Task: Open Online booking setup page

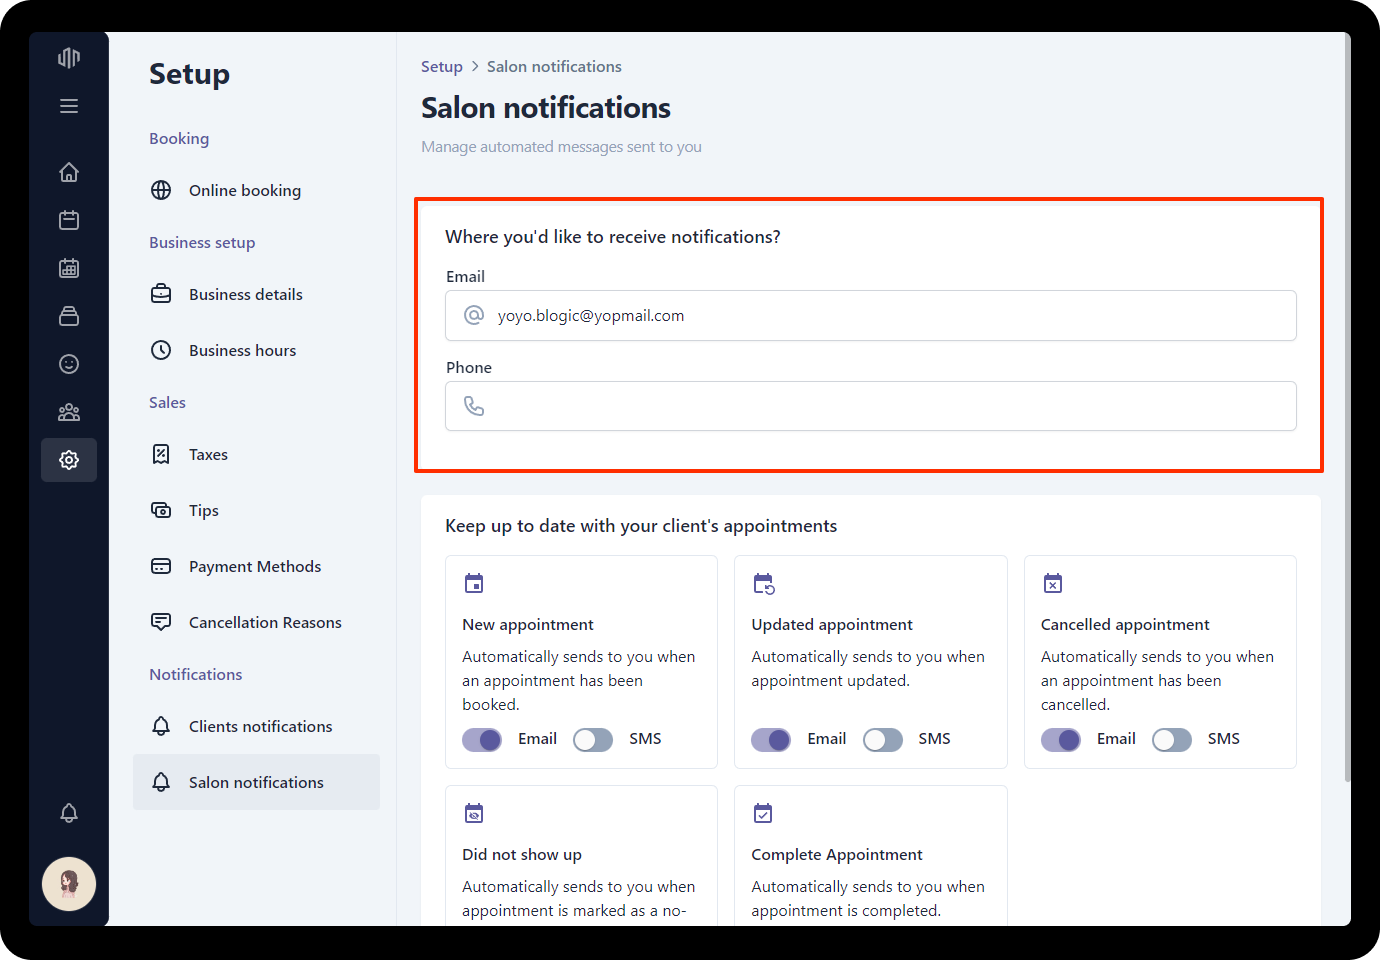Action: coord(244,190)
